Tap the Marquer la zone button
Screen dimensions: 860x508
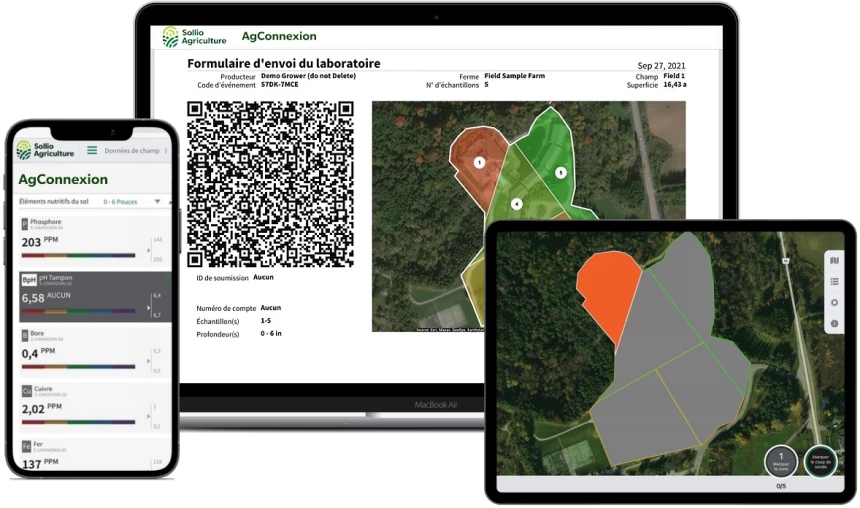[x=780, y=461]
